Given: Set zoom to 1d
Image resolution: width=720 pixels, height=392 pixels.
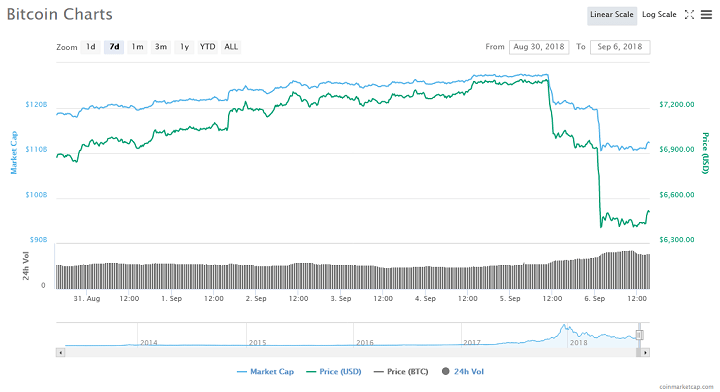Looking at the screenshot, I should click(x=90, y=47).
